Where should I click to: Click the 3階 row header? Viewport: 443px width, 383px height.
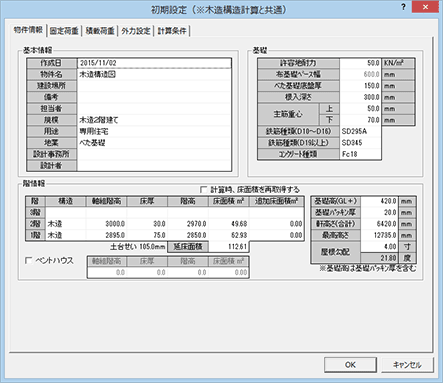point(35,212)
